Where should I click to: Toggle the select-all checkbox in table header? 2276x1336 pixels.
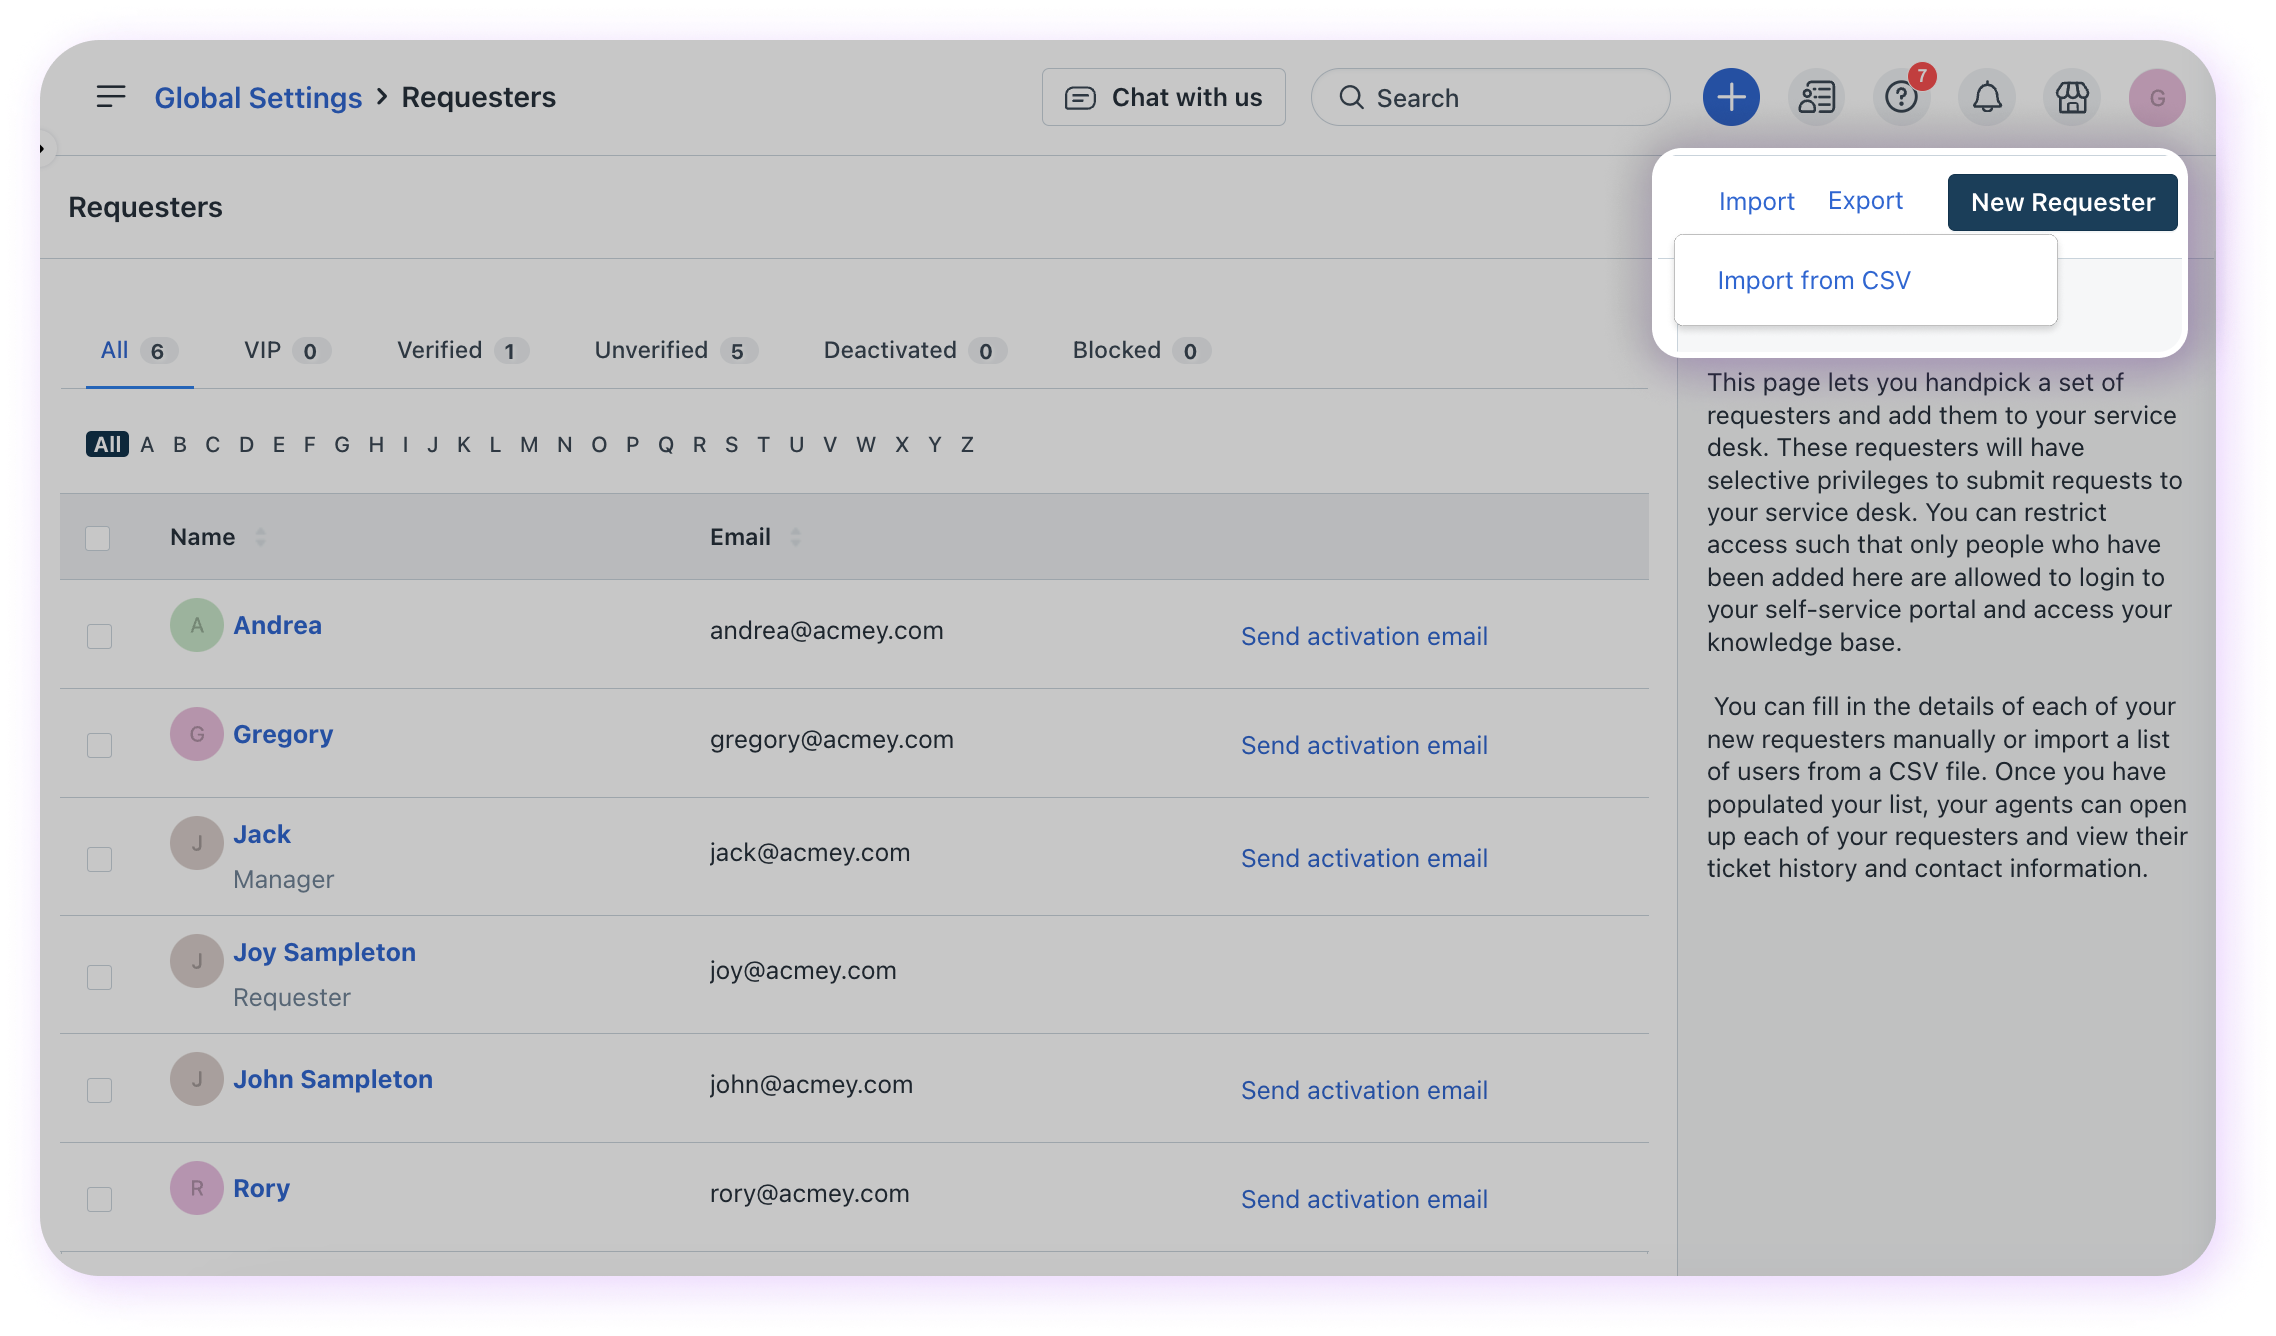(x=98, y=538)
